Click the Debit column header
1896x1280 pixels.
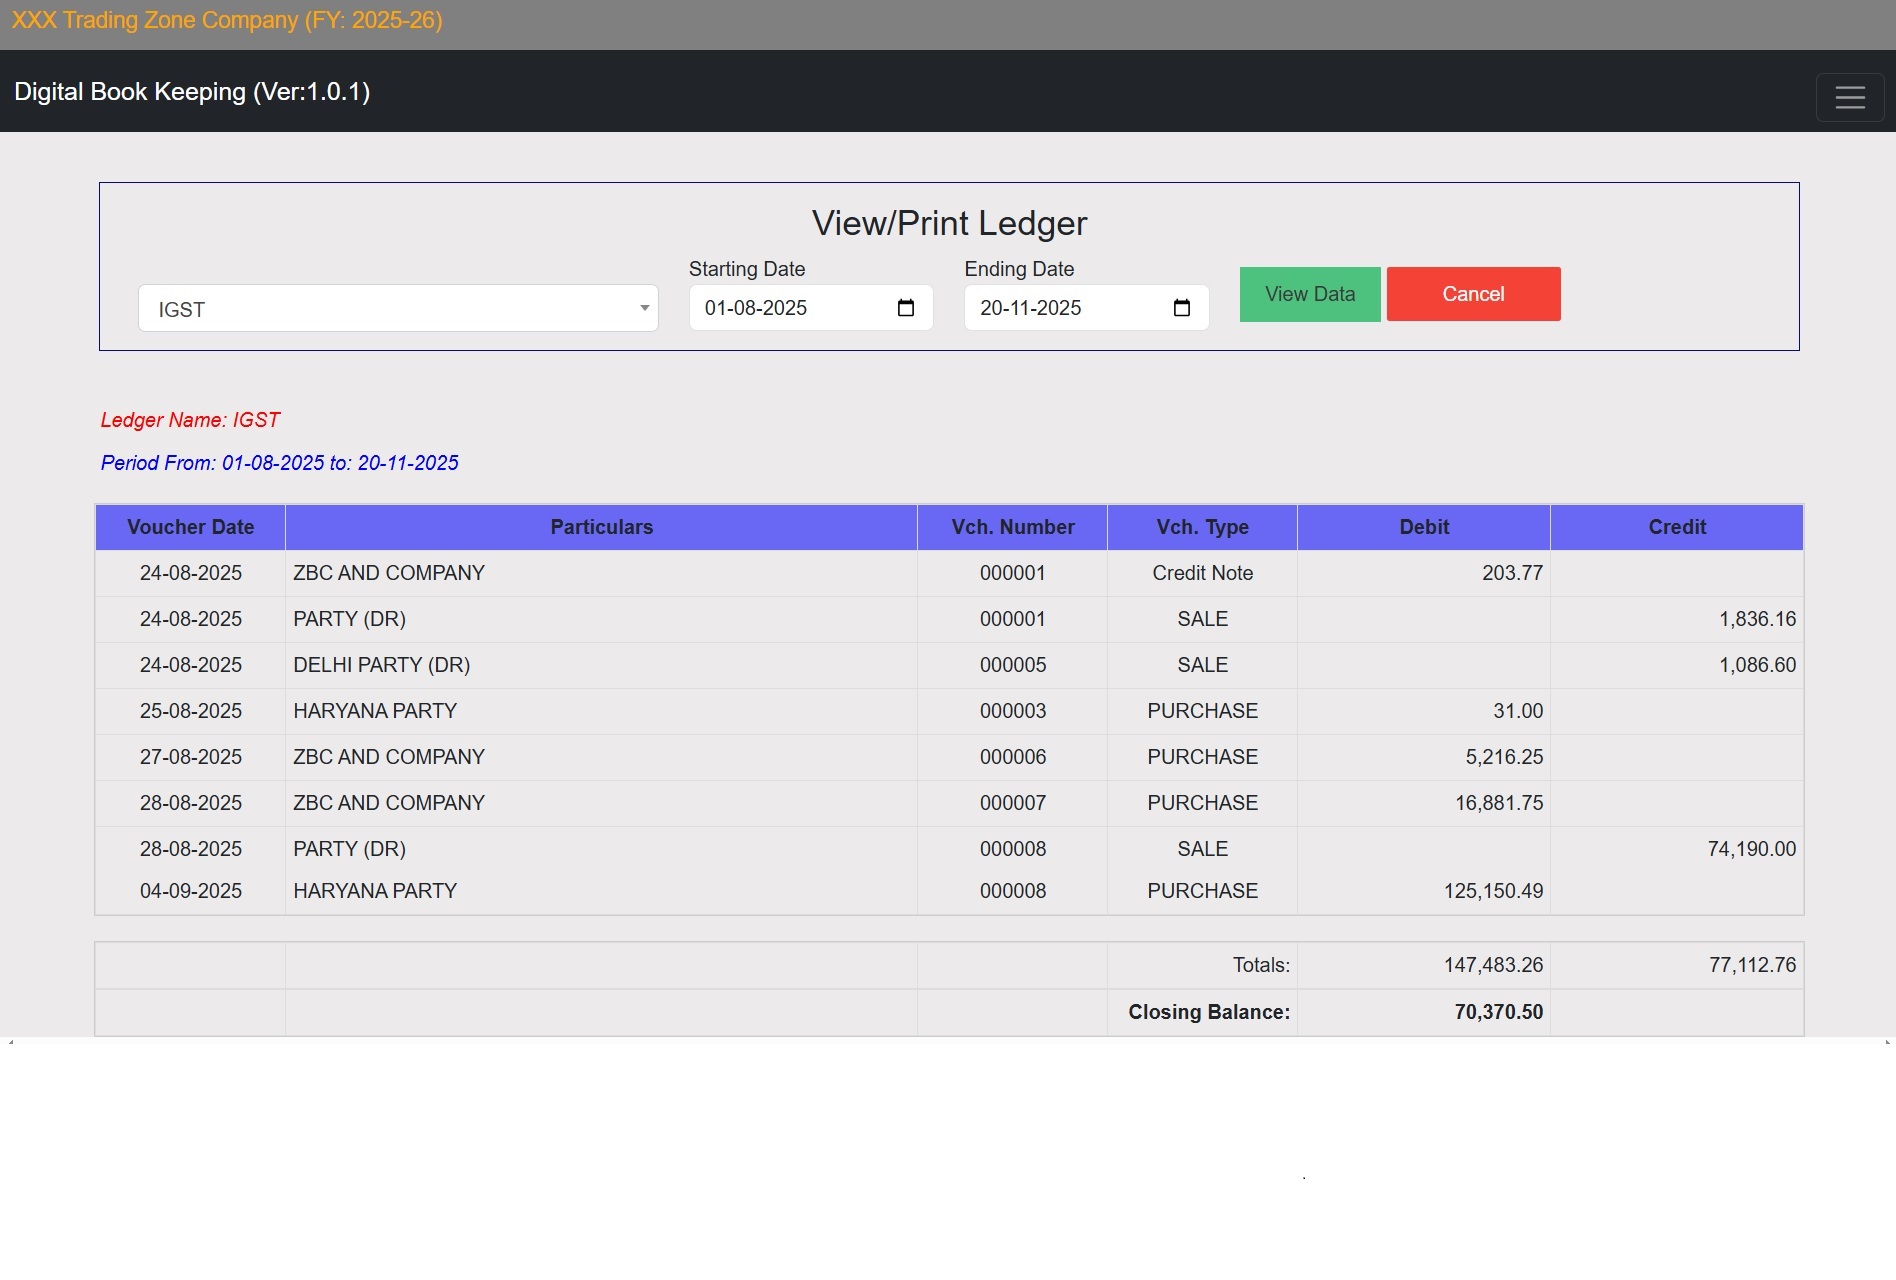coord(1423,527)
